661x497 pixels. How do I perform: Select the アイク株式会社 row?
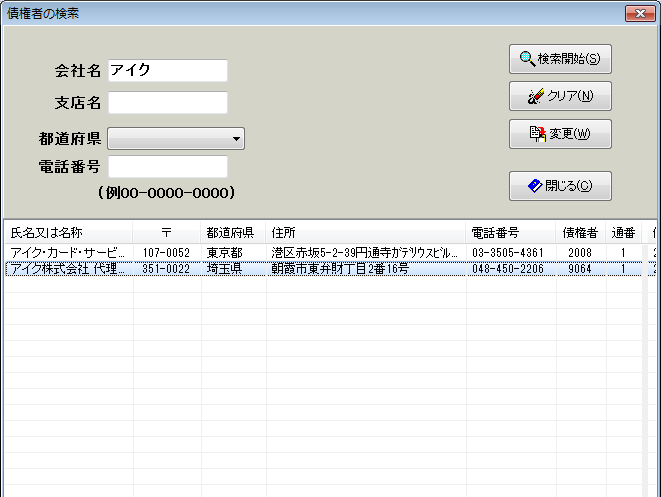67,269
